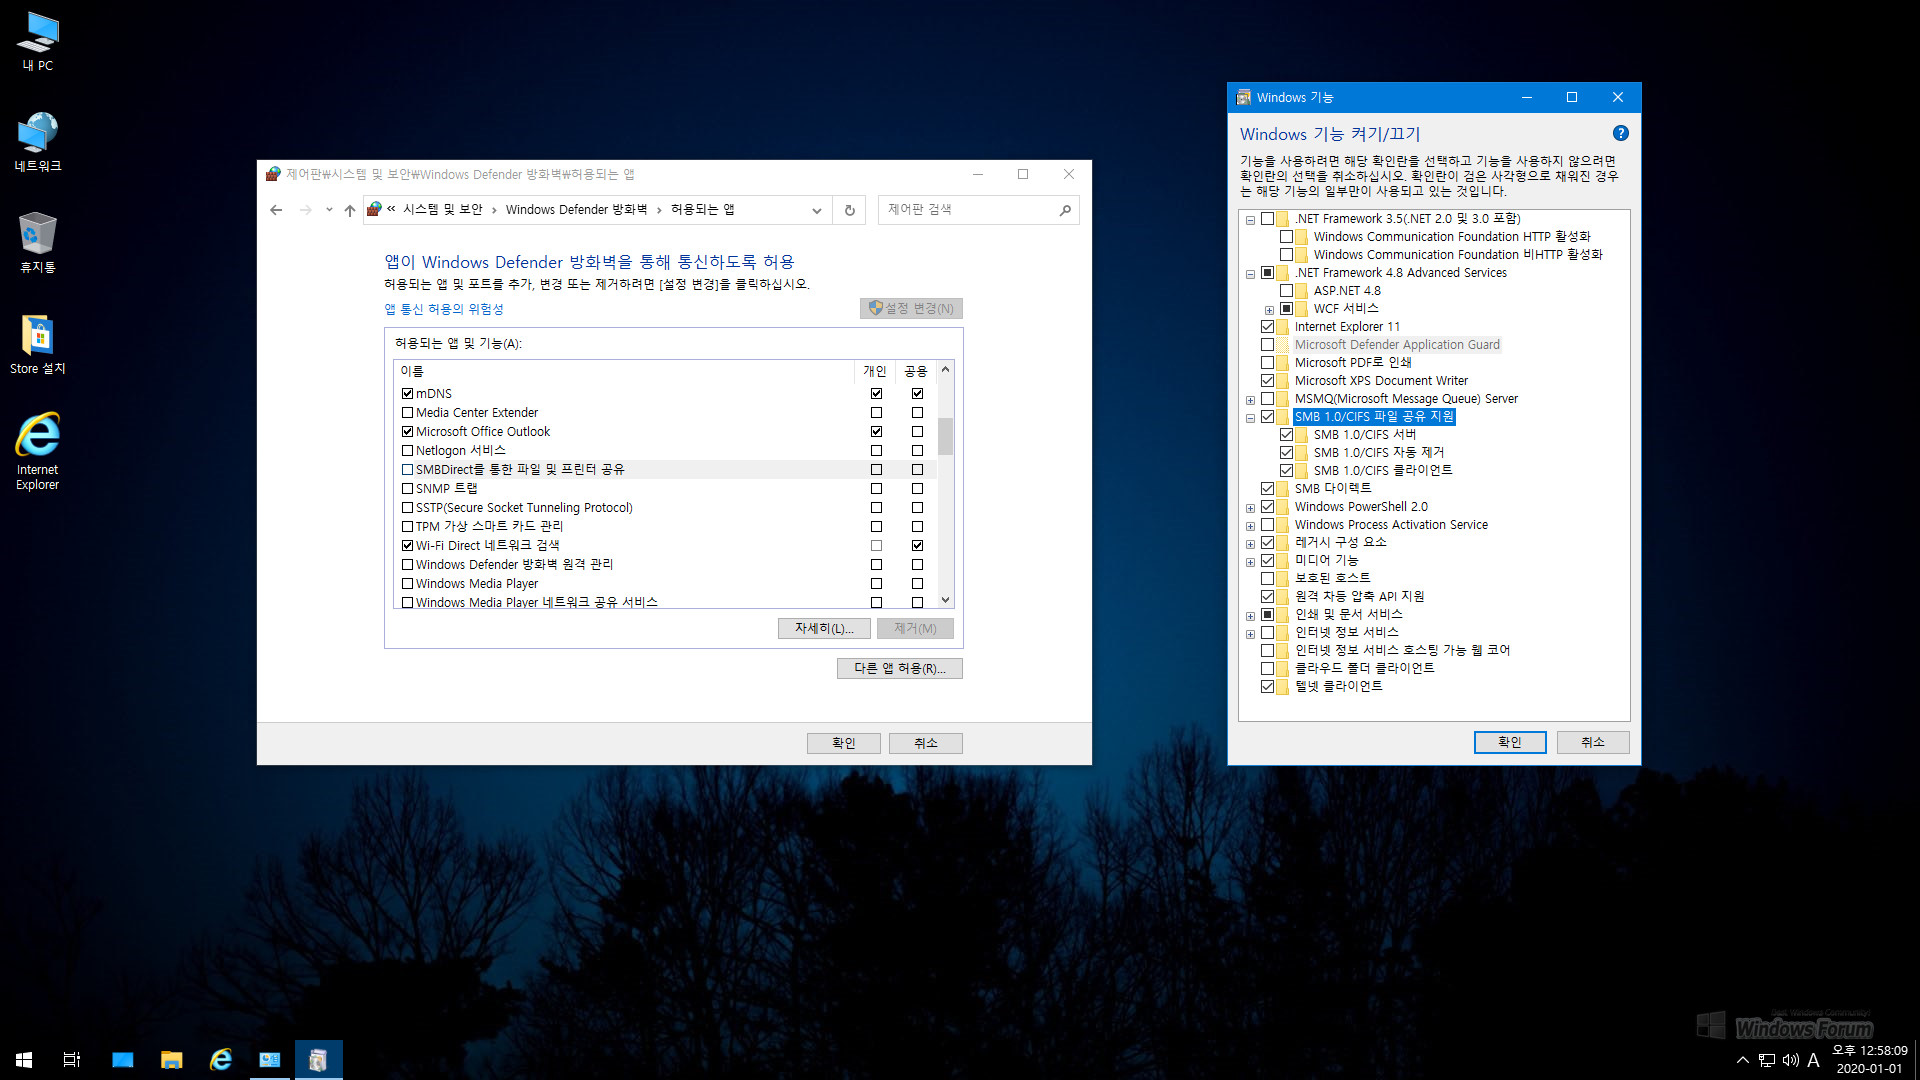Collapse .NET Framework 4.8 Advanced Services

pos(1250,274)
